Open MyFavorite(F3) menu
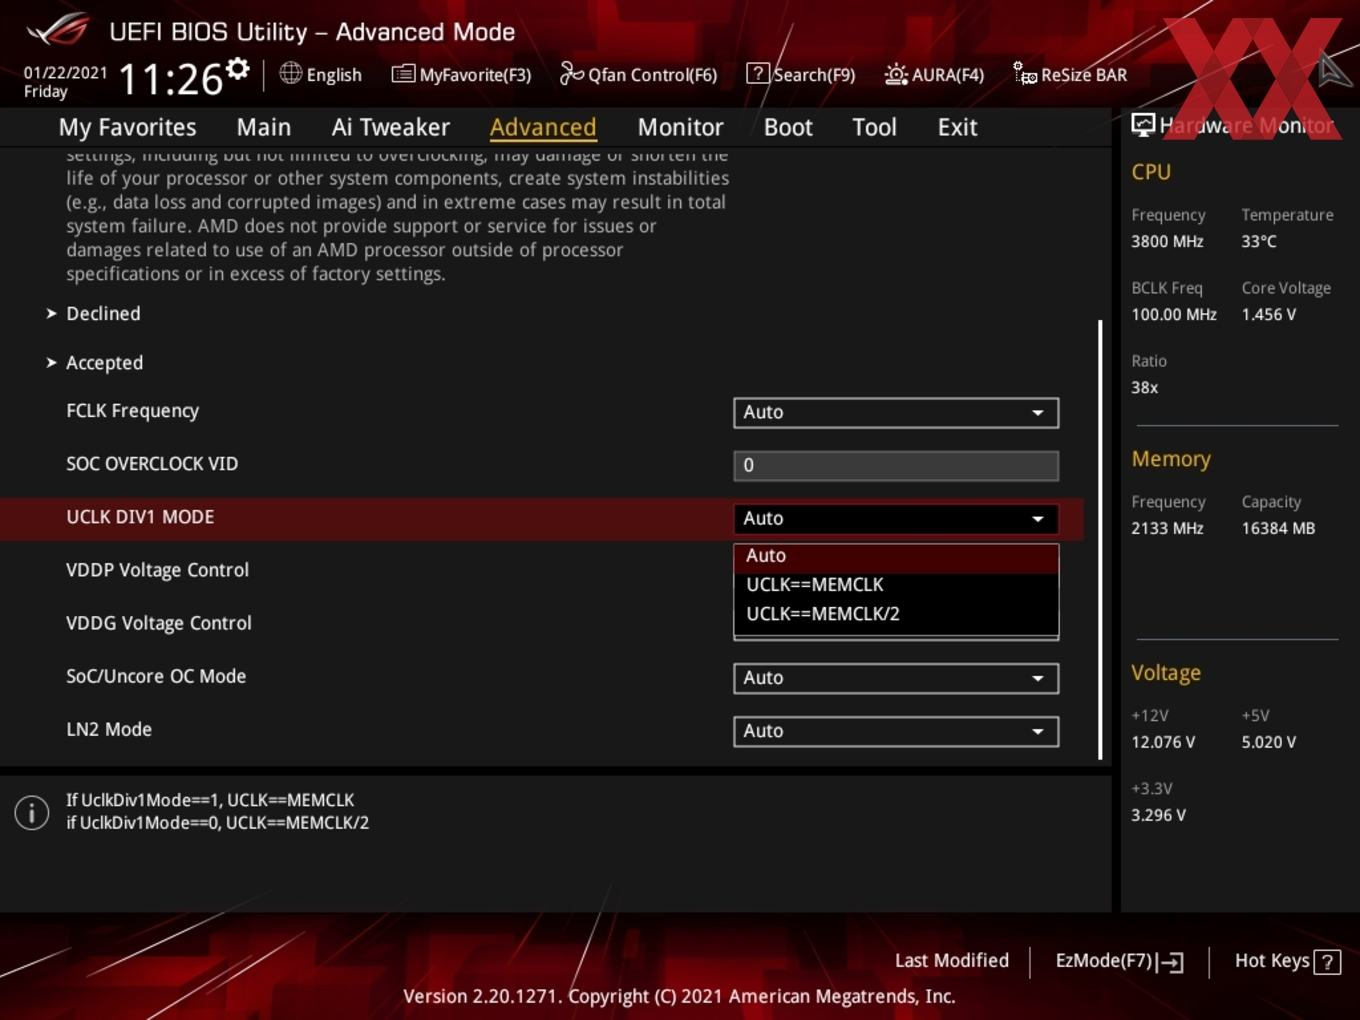The image size is (1360, 1020). tap(461, 74)
